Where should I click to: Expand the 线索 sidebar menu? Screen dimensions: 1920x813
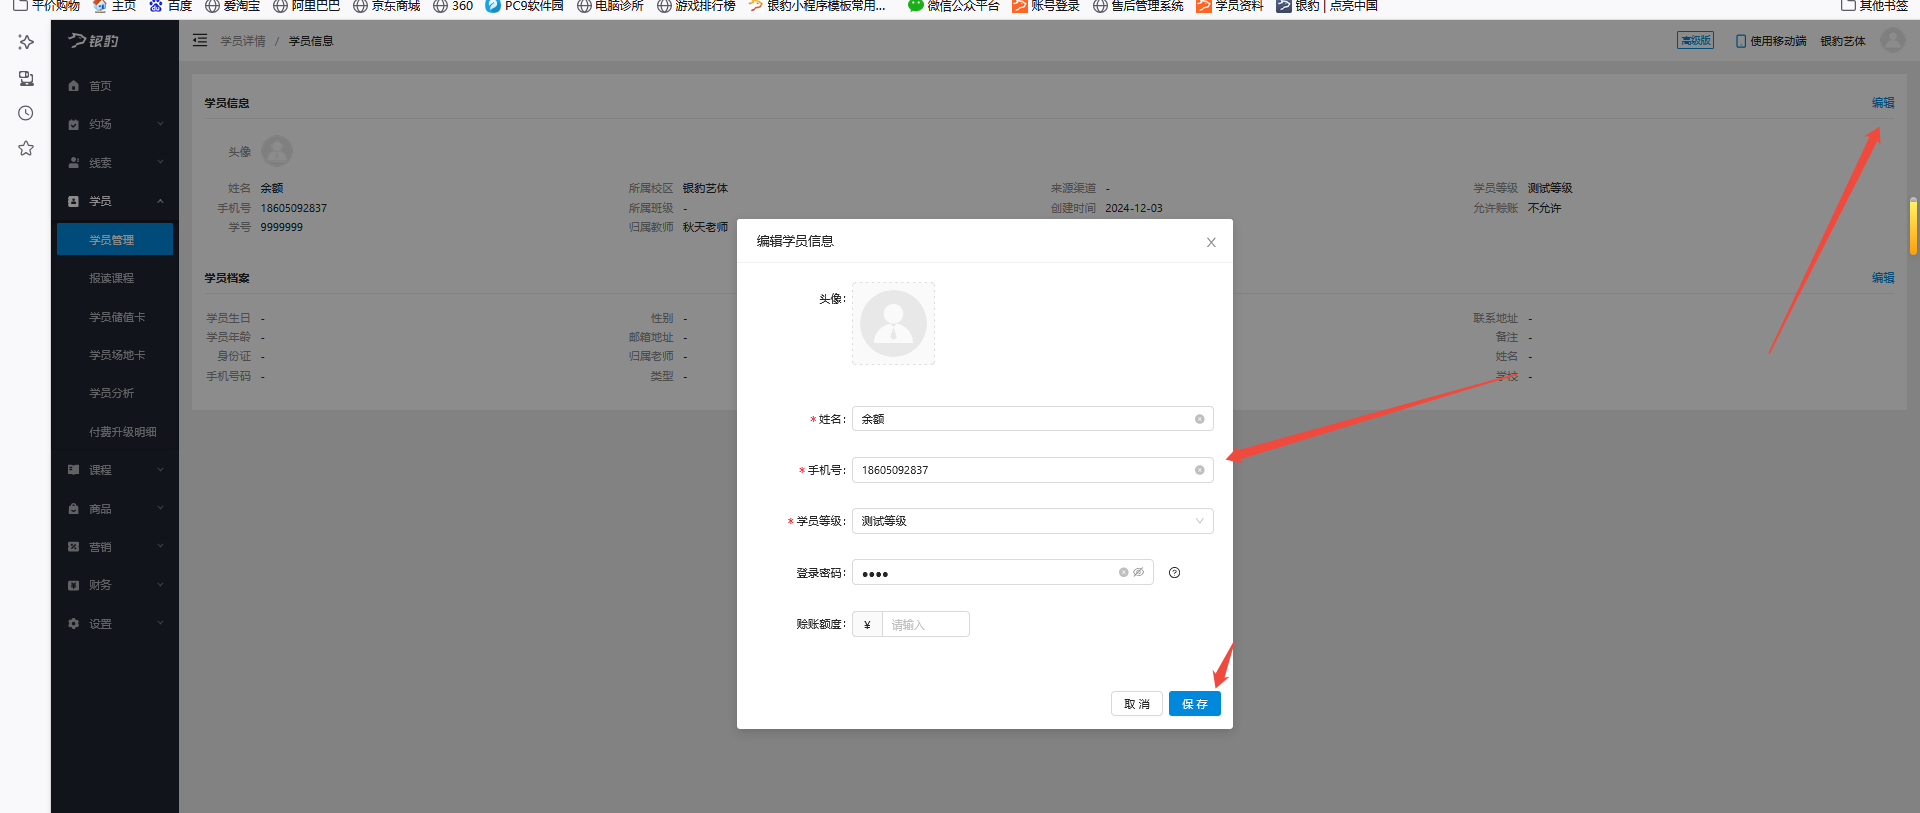click(115, 163)
